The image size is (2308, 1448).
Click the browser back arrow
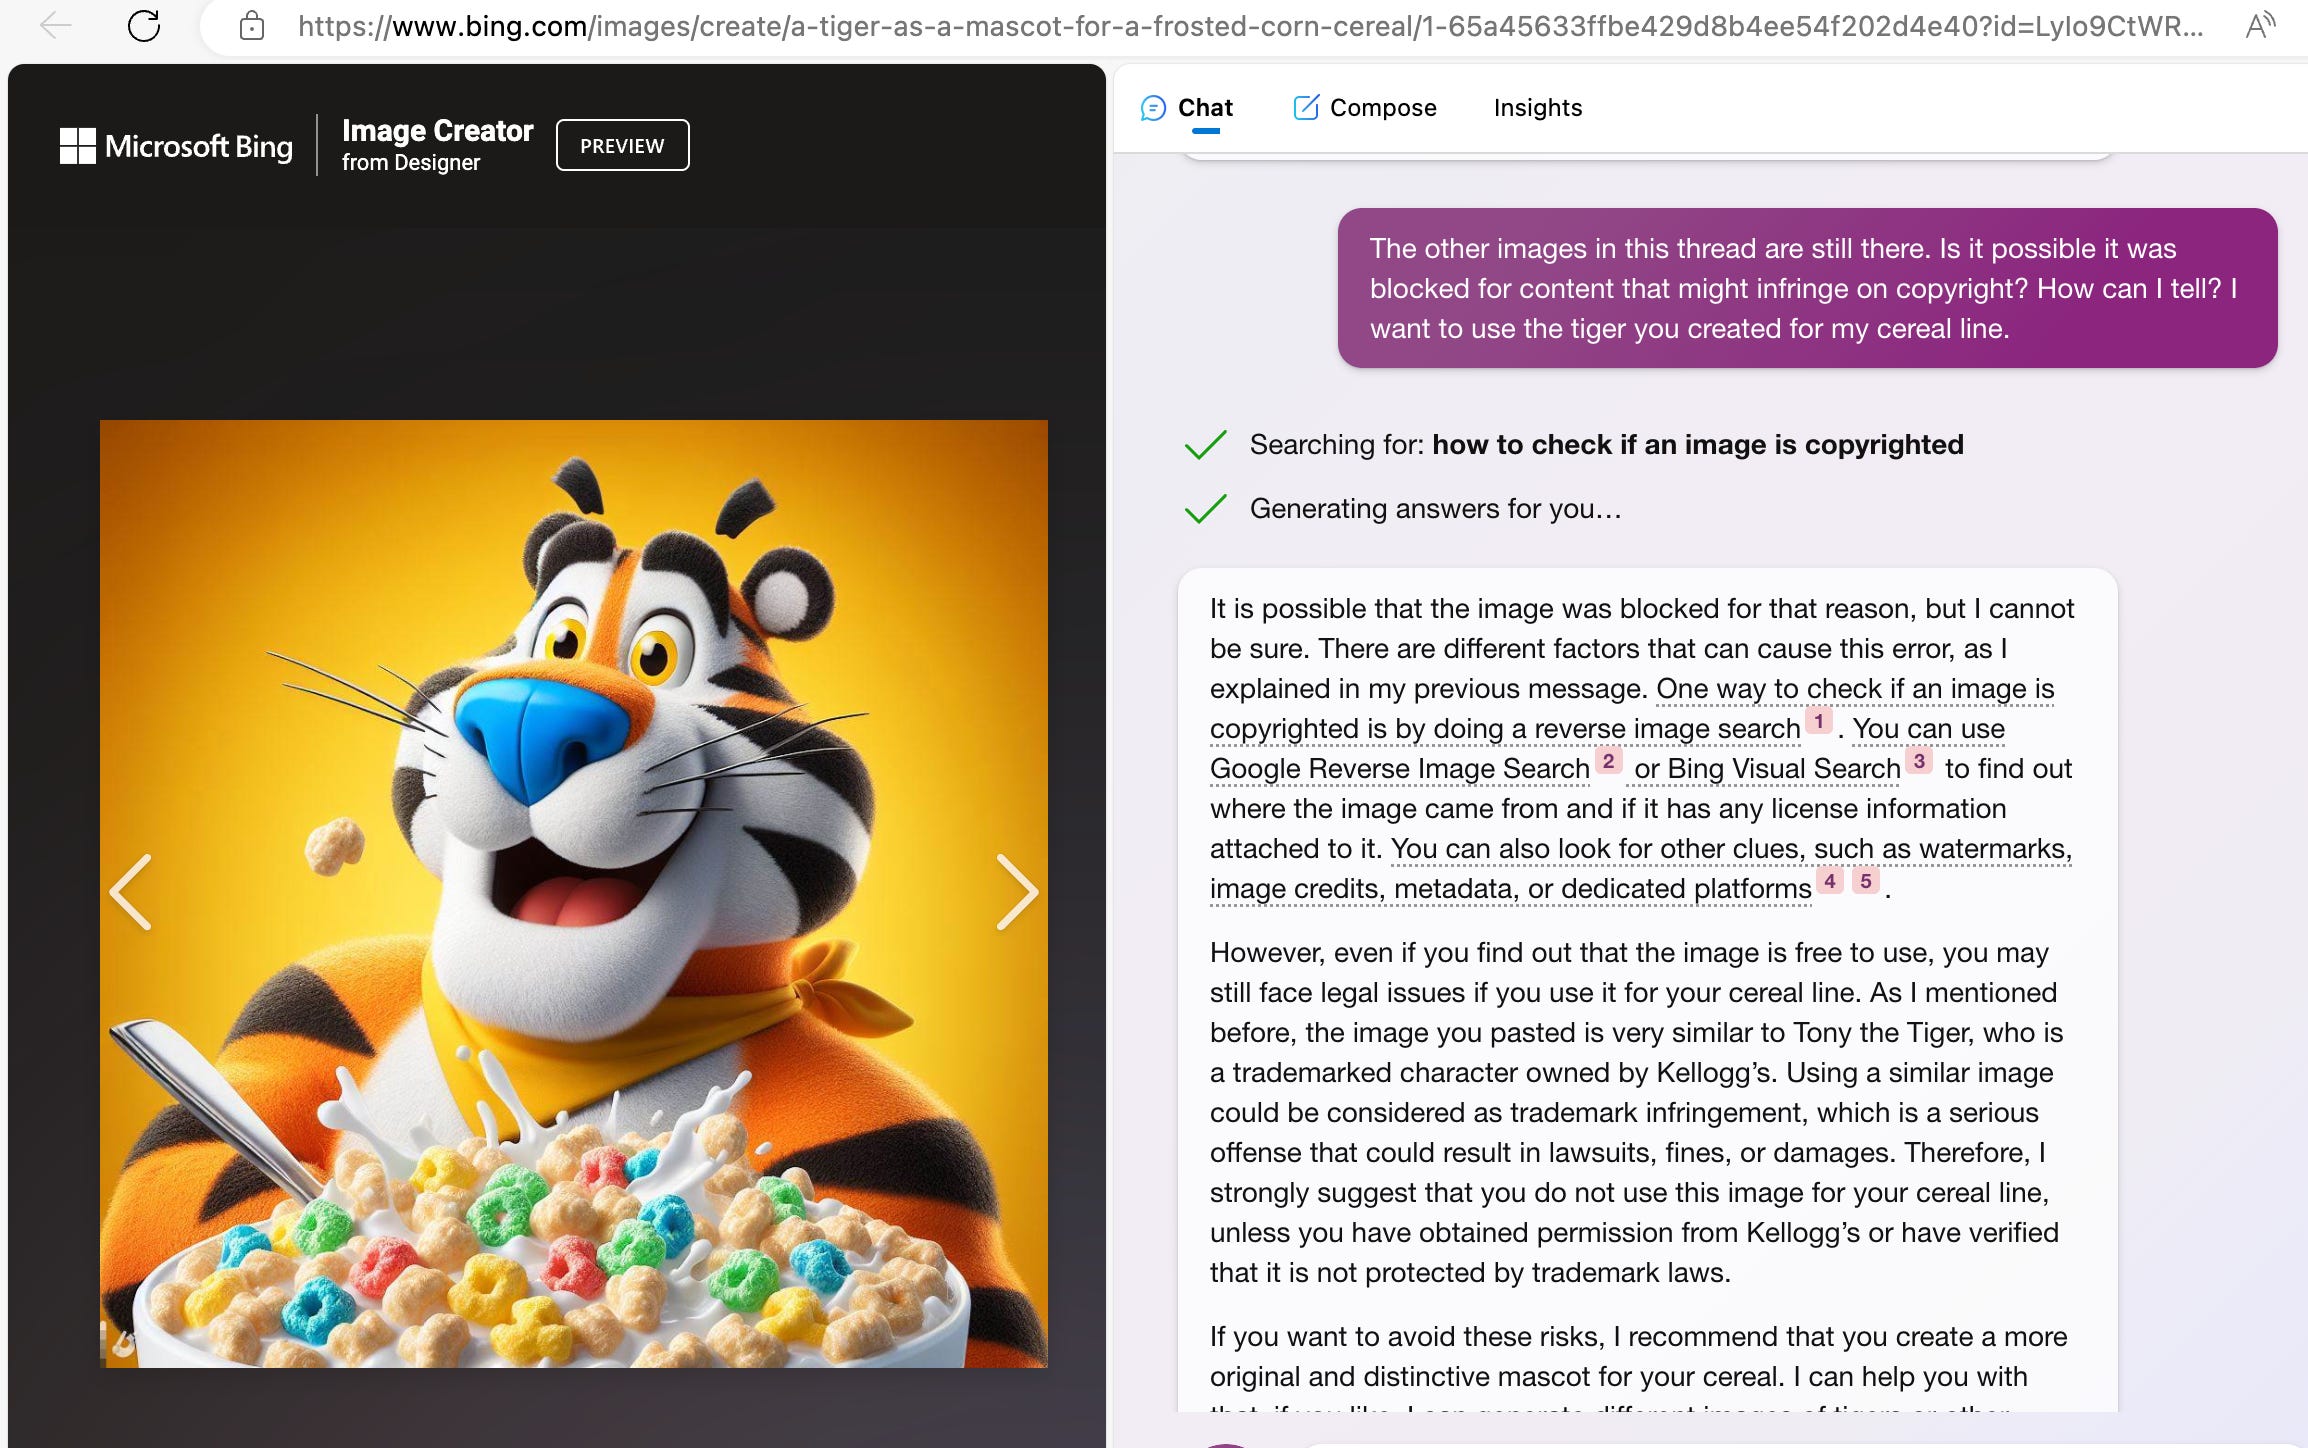click(55, 25)
